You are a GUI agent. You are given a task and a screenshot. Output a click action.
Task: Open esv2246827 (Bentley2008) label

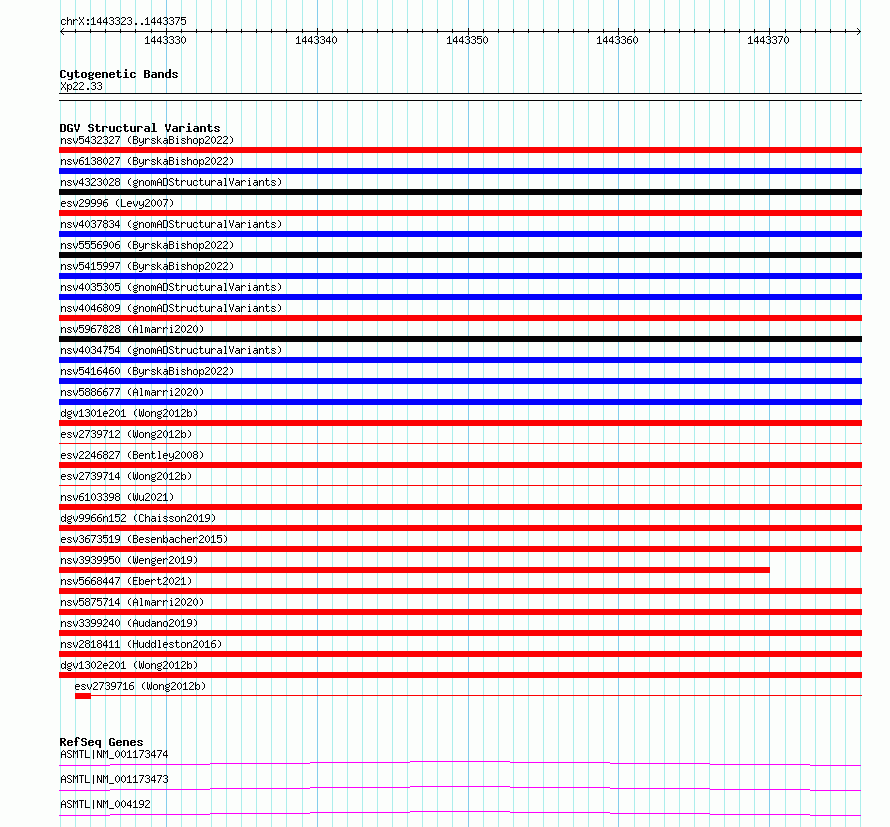pyautogui.click(x=132, y=455)
